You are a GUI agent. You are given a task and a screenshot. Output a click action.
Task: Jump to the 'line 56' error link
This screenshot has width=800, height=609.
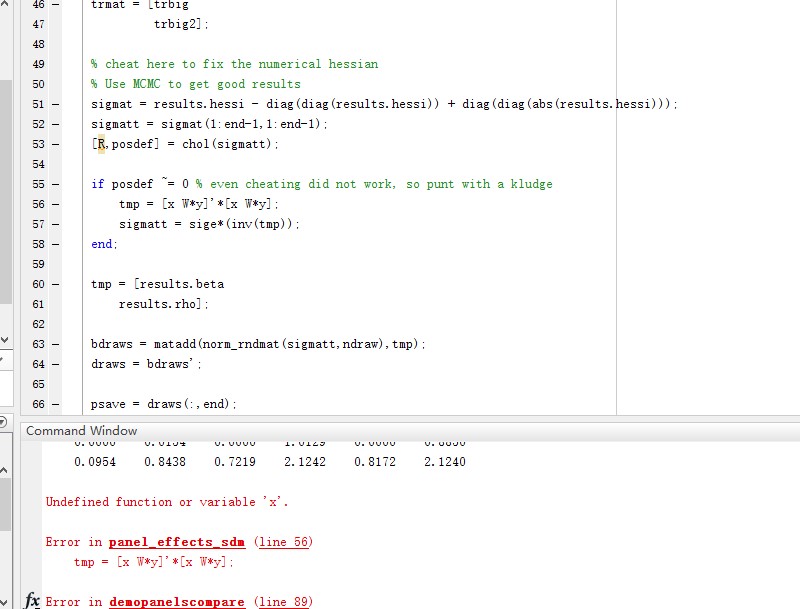point(283,542)
